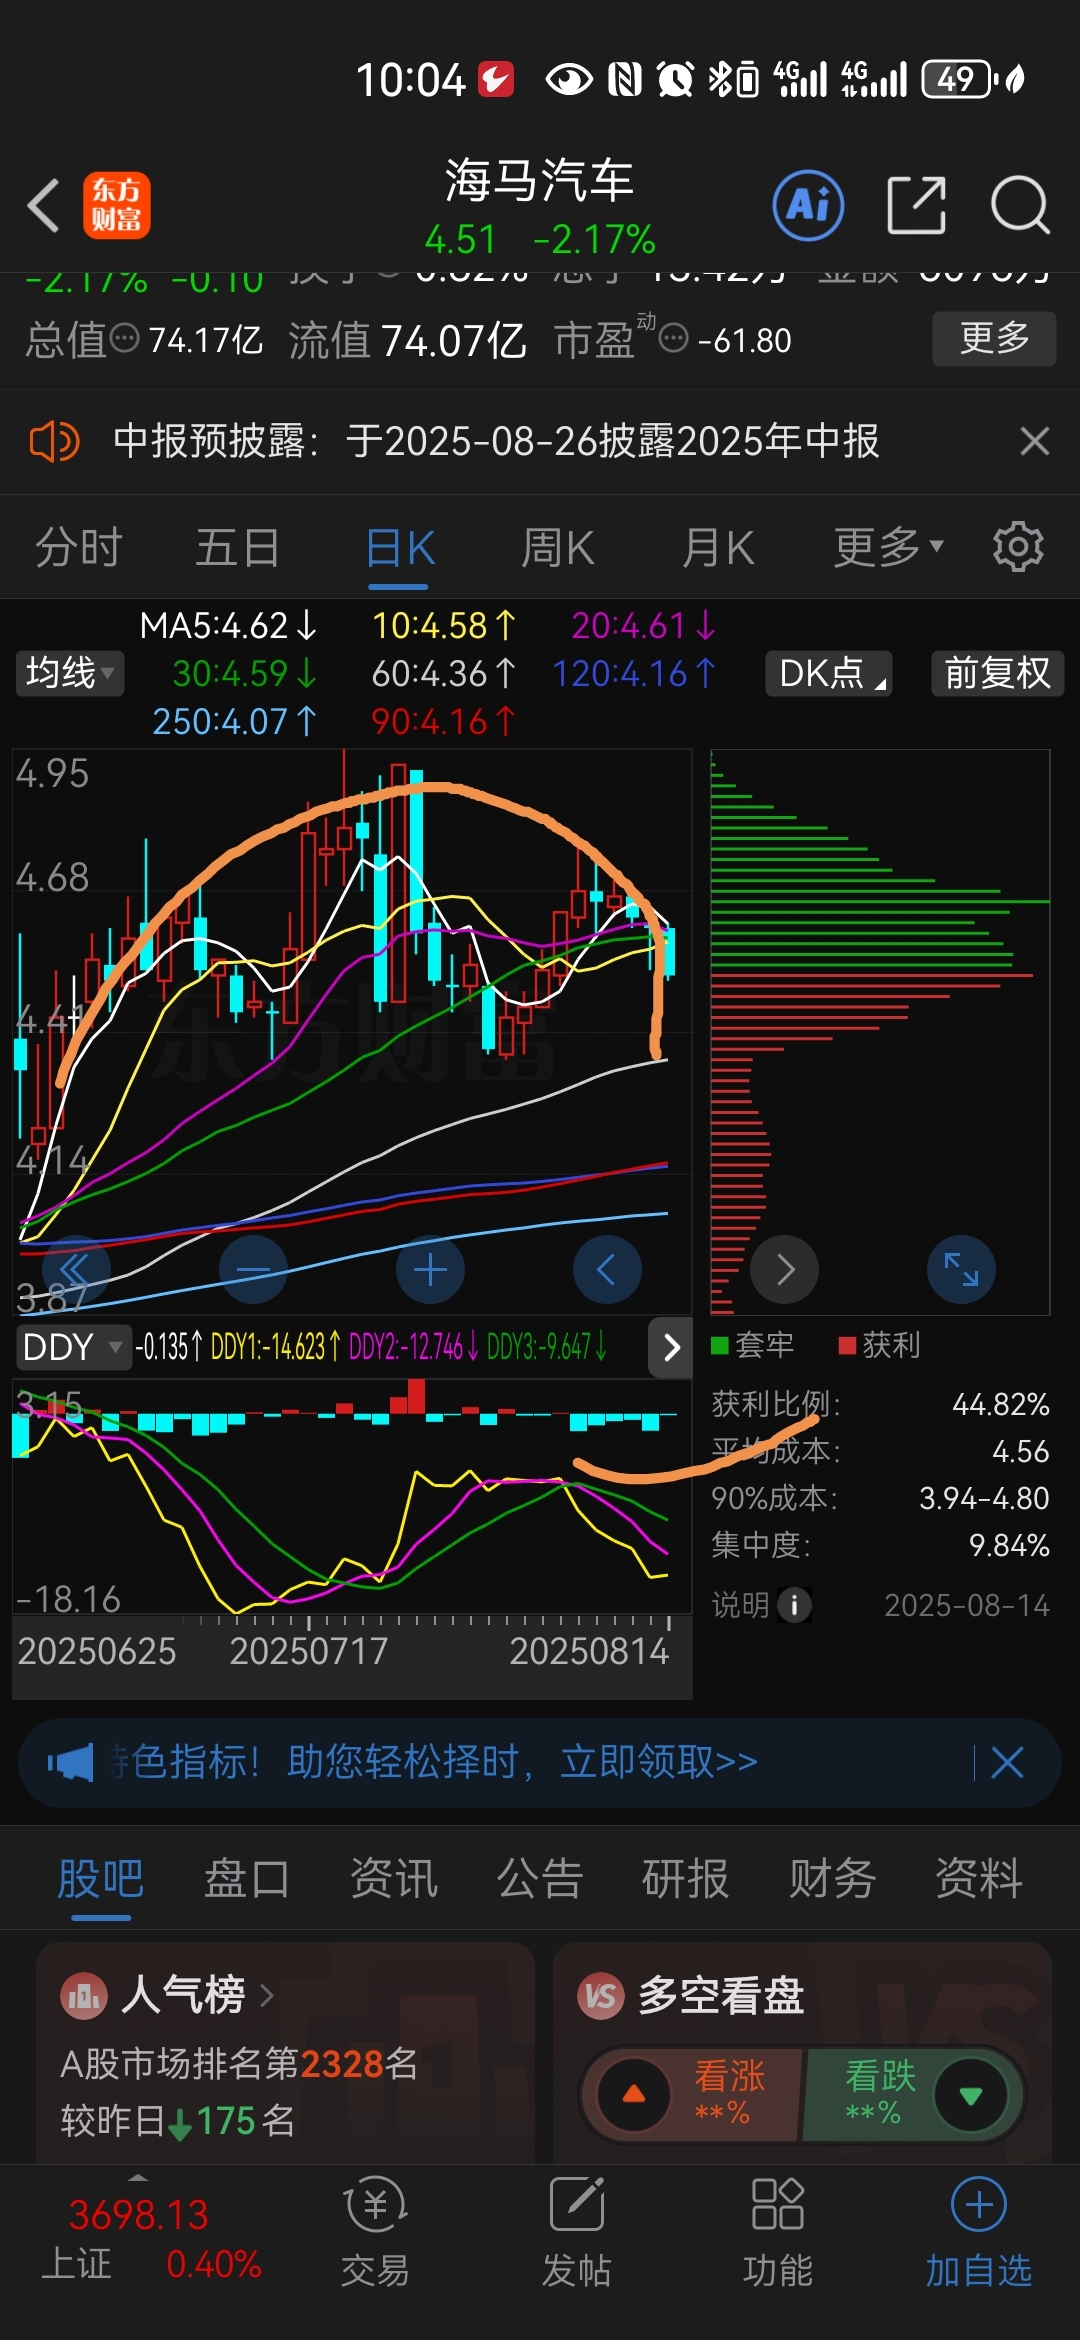
Task: Tap 获利比例 value 44.82%
Action: click(1001, 1404)
